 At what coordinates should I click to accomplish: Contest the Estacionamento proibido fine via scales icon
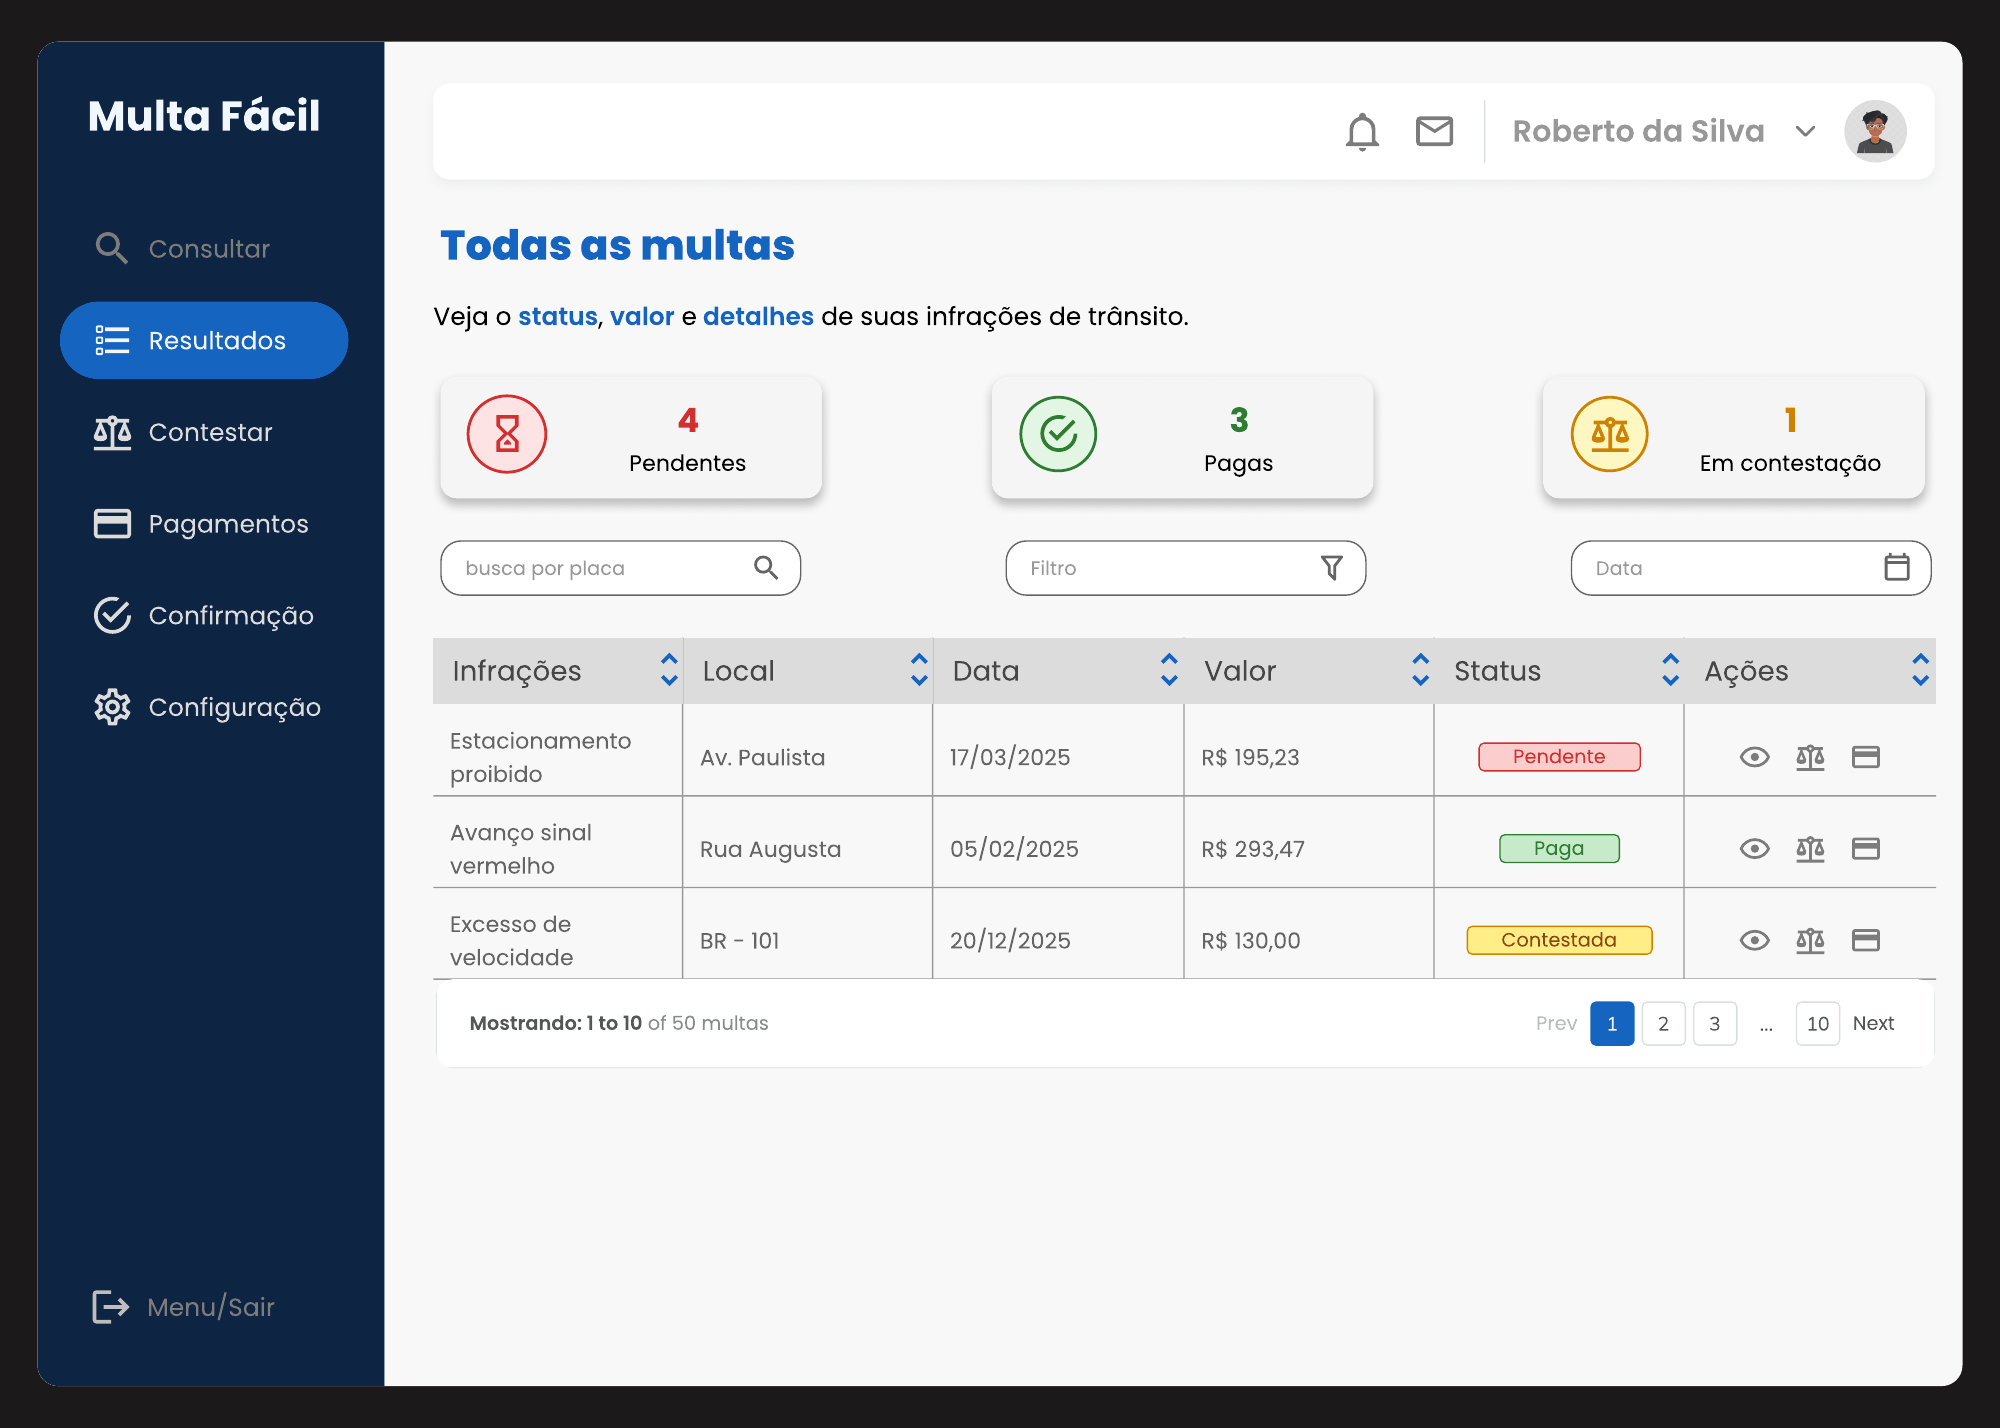[1810, 757]
